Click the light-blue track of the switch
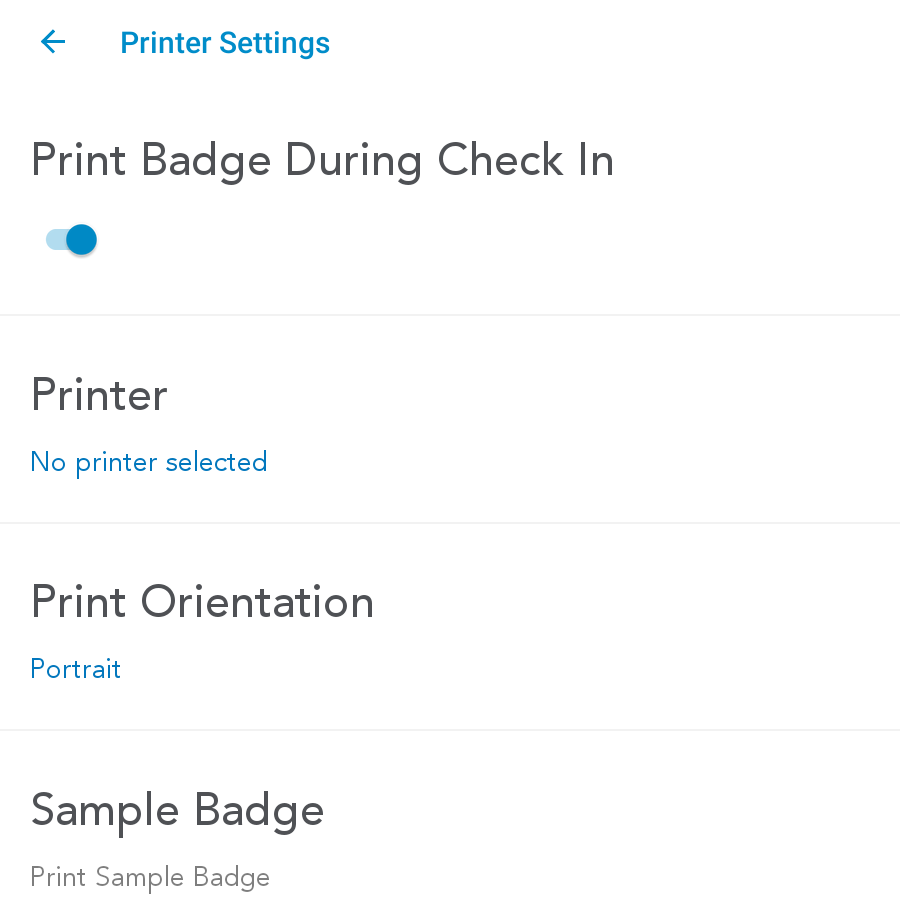Viewport: 900px width, 900px height. (55, 240)
